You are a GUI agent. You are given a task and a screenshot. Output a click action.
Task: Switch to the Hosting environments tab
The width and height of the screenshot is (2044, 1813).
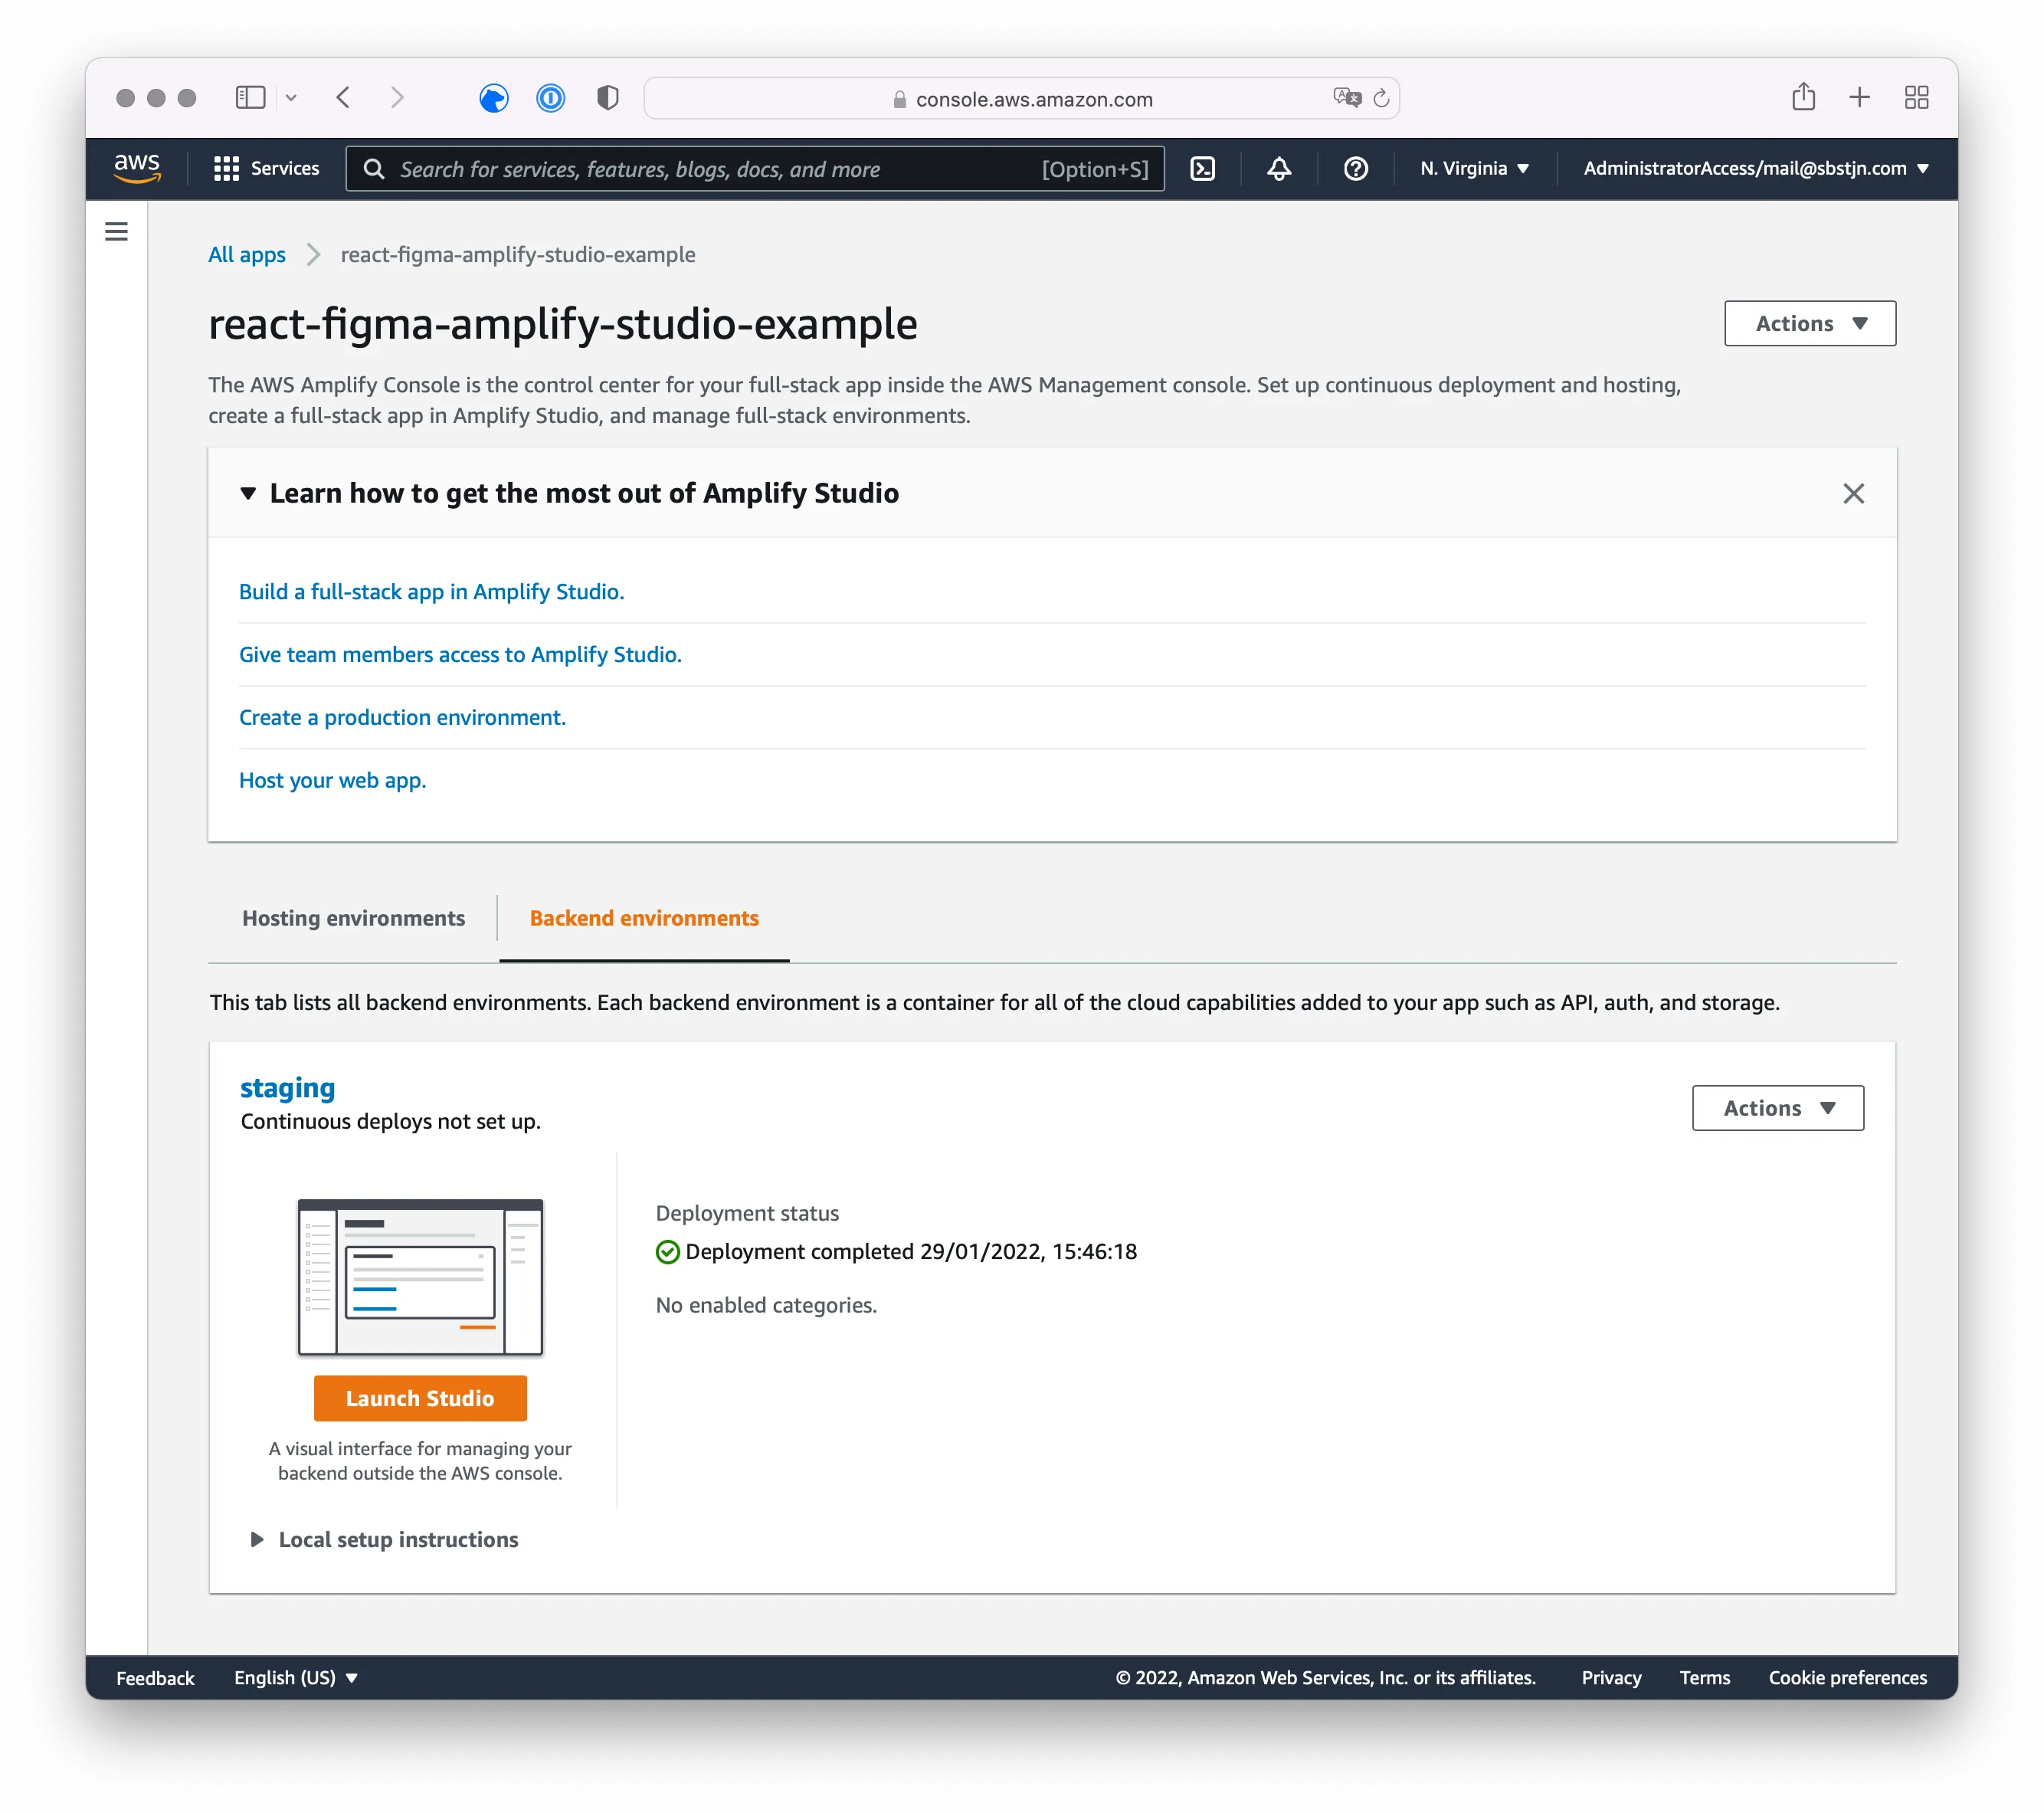coord(352,918)
